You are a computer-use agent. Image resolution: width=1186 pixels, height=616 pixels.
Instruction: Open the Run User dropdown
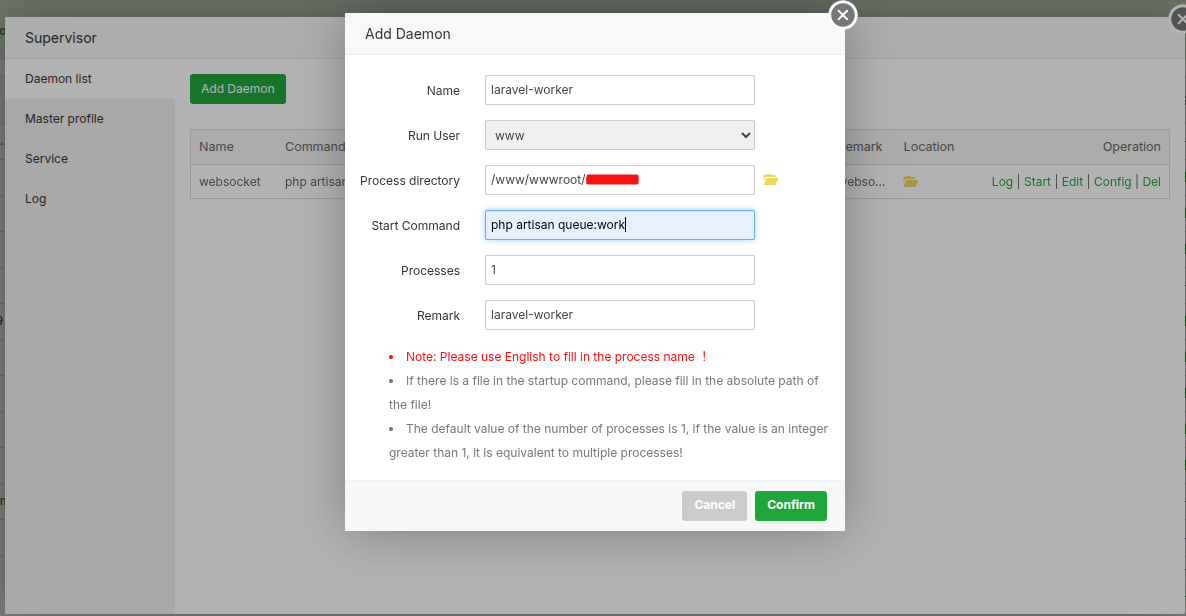pyautogui.click(x=619, y=134)
